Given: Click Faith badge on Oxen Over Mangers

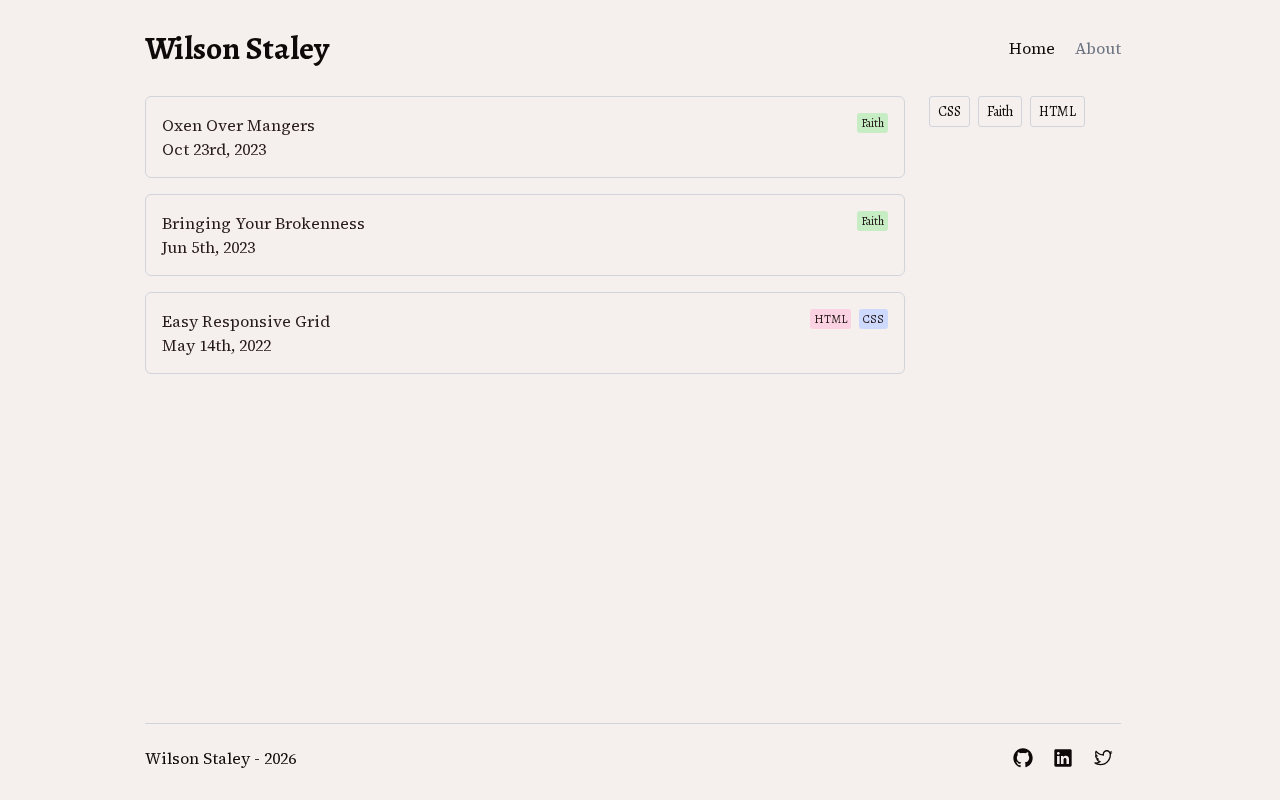Looking at the screenshot, I should tap(872, 123).
